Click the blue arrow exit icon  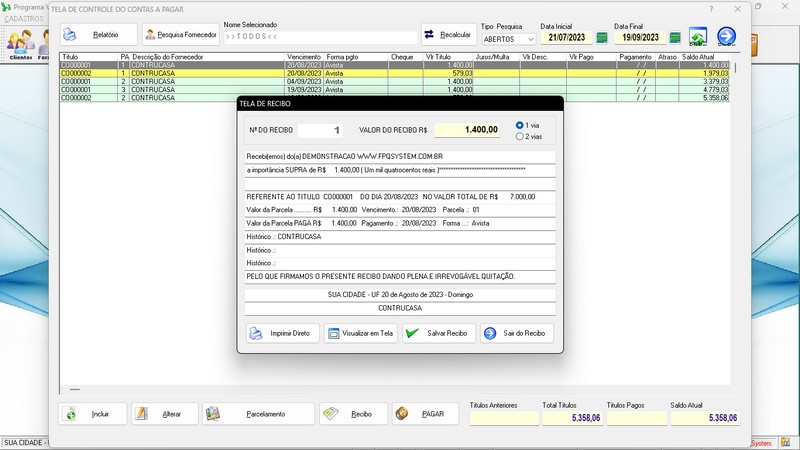(x=727, y=38)
